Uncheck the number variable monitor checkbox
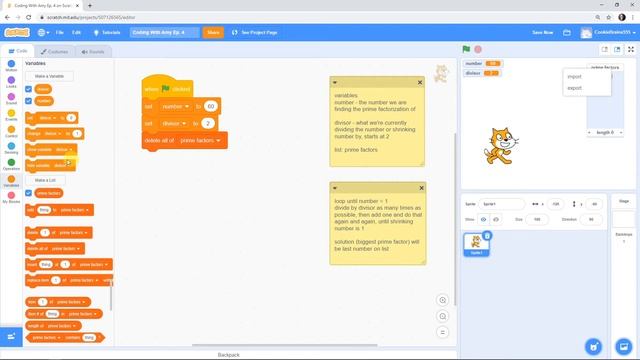 click(x=29, y=101)
